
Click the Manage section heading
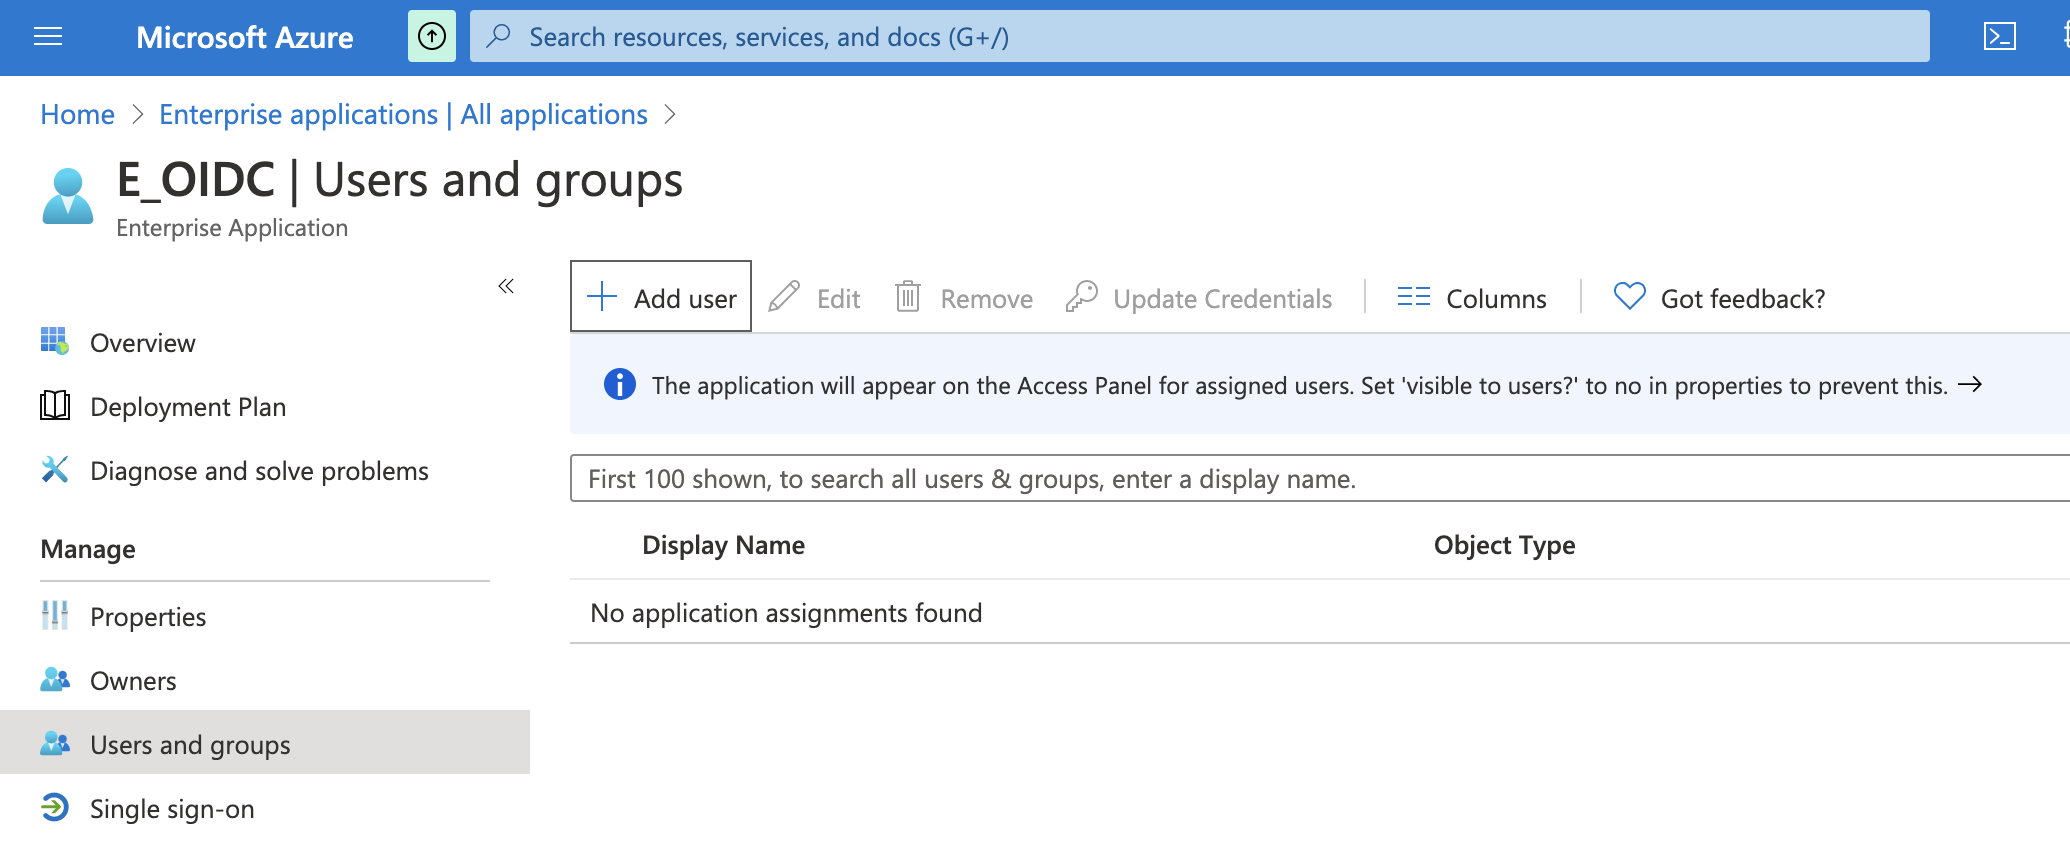[x=88, y=549]
